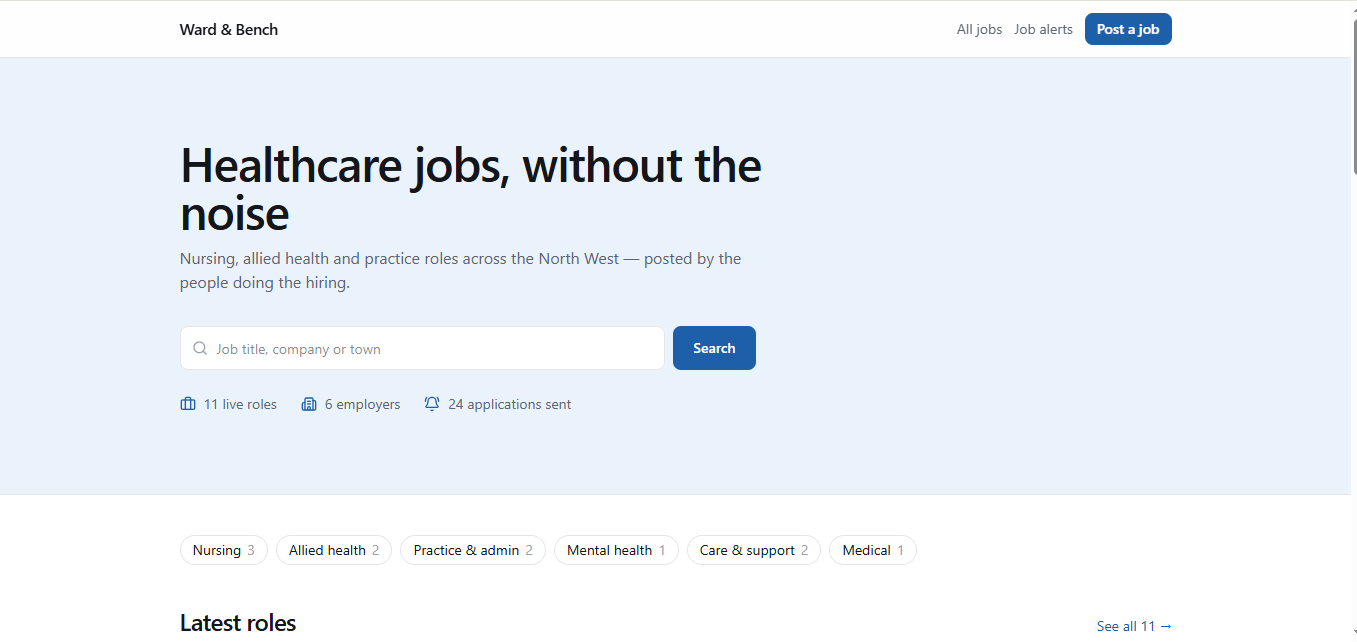
Task: Filter roles by Mental health chip
Action: click(x=616, y=550)
